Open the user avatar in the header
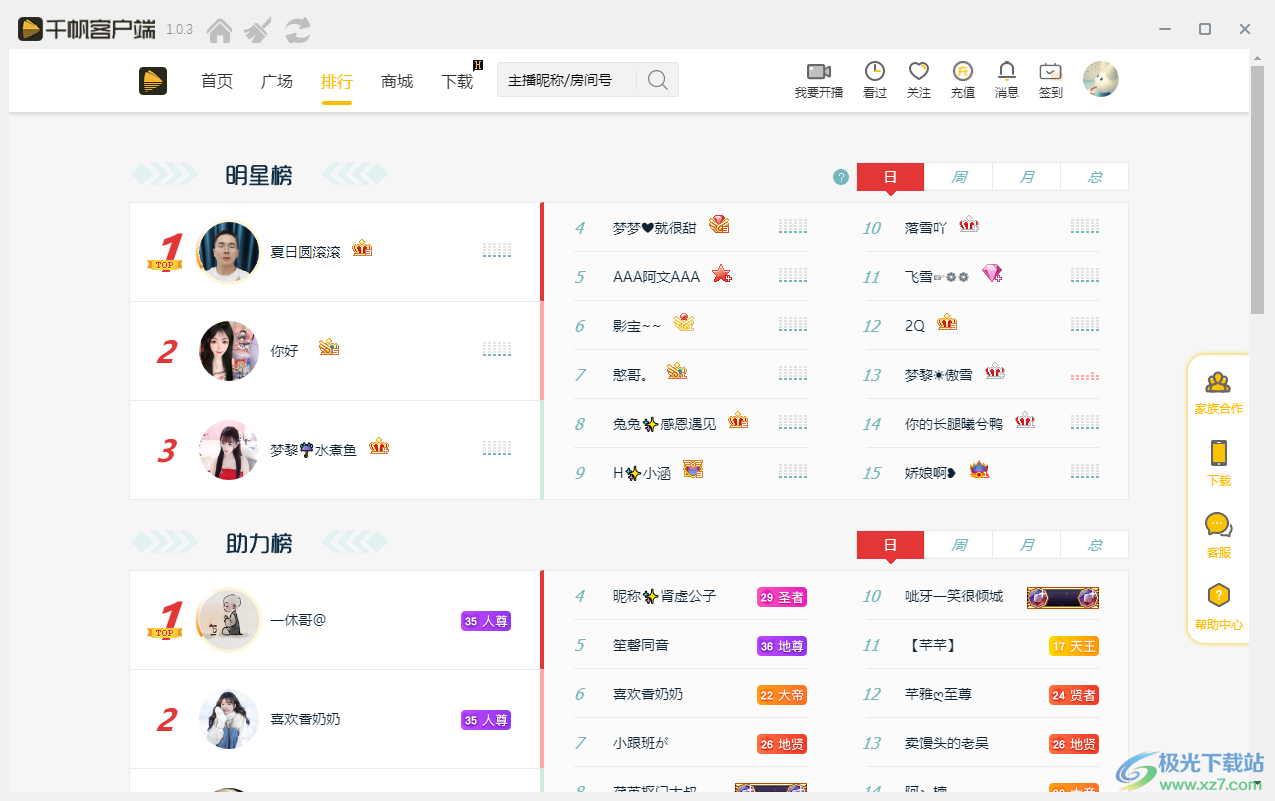1275x801 pixels. pyautogui.click(x=1101, y=79)
